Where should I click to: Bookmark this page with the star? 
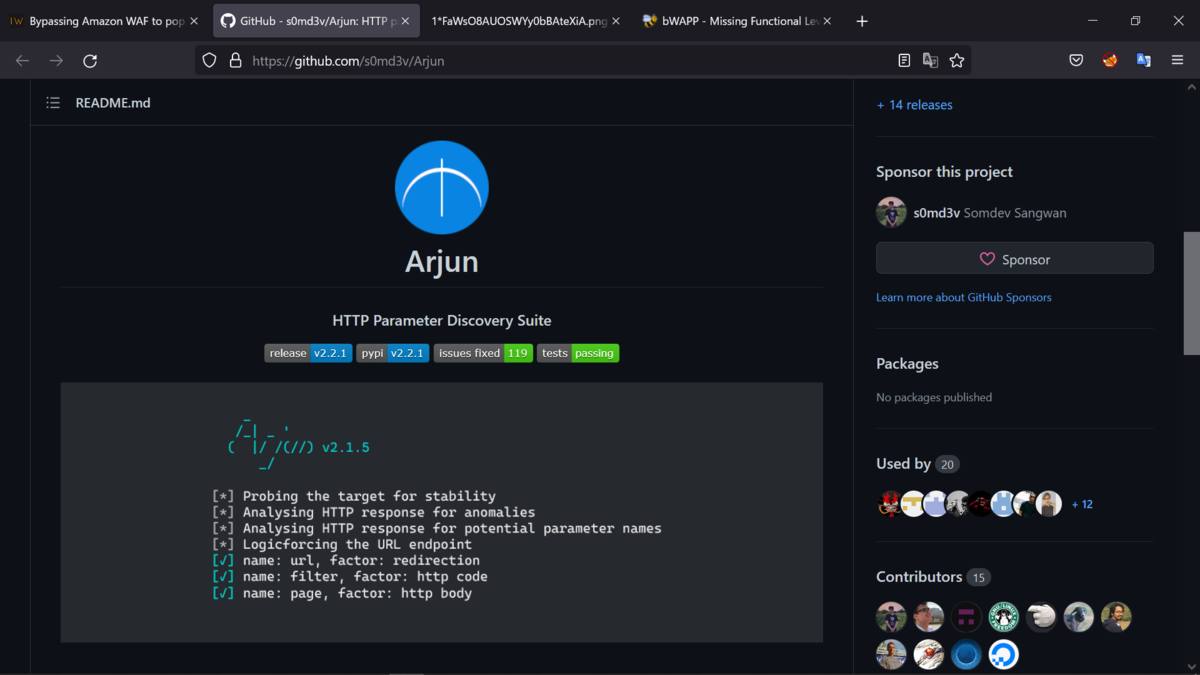point(957,60)
